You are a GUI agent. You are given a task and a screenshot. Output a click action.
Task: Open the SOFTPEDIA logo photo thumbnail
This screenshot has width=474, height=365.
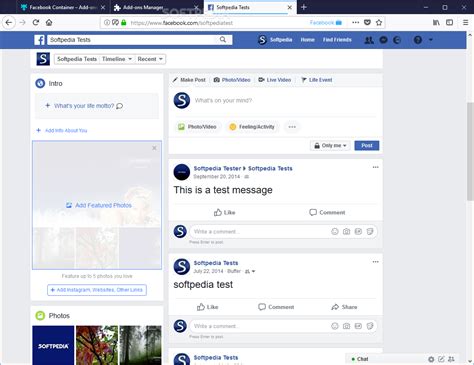point(53,345)
